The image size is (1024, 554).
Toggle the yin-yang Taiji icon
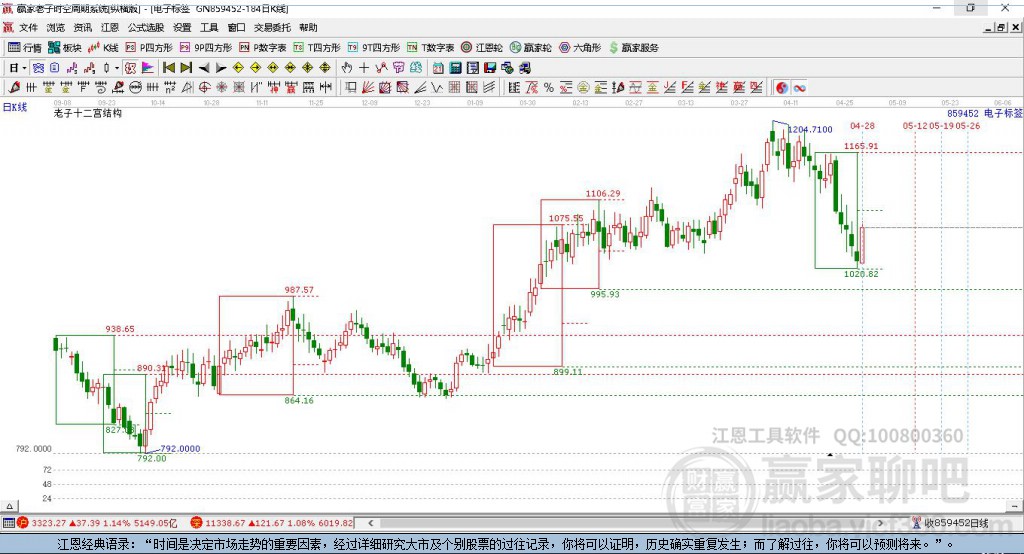(x=782, y=88)
